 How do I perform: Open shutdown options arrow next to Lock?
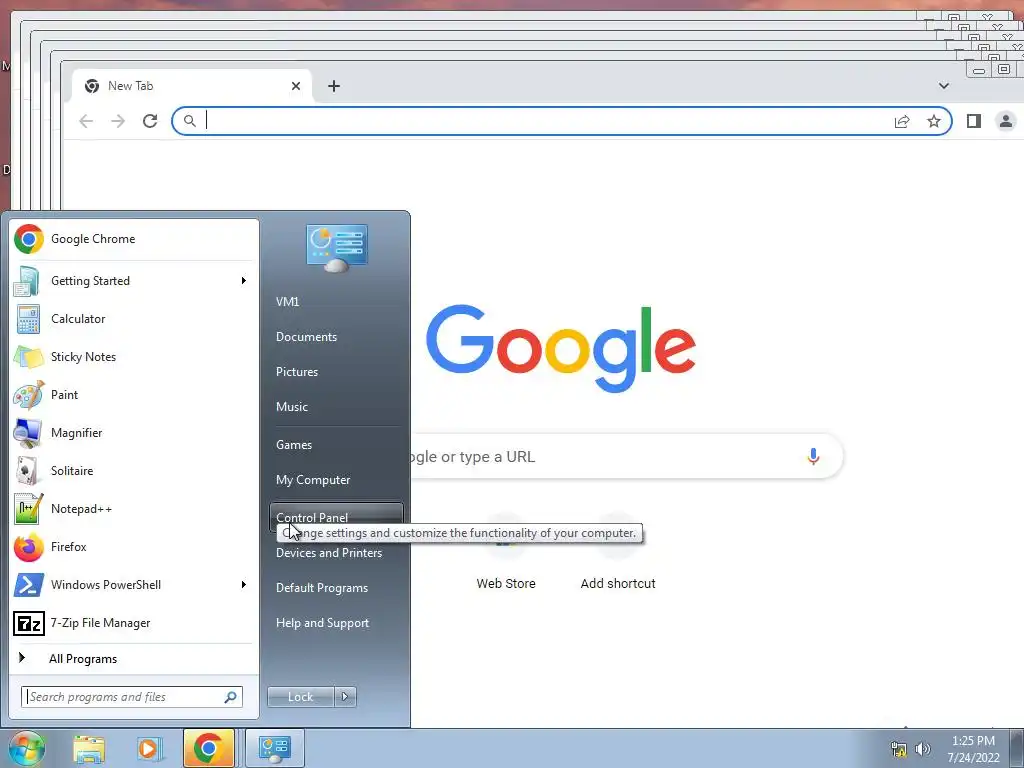click(x=345, y=697)
